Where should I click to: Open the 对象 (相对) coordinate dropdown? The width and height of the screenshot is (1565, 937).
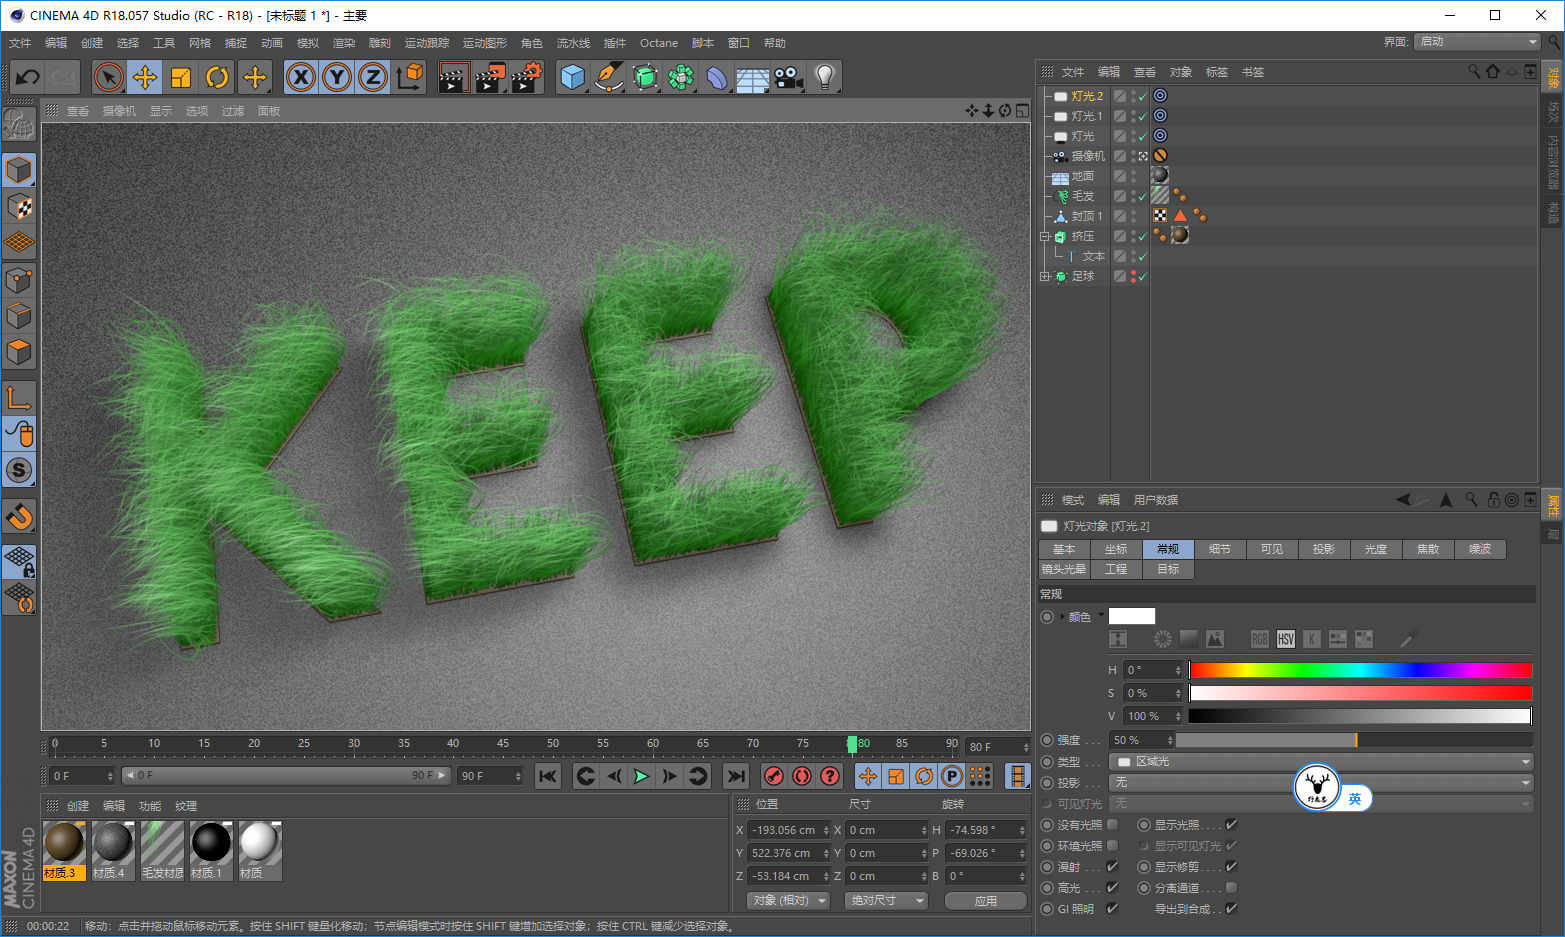tap(788, 901)
